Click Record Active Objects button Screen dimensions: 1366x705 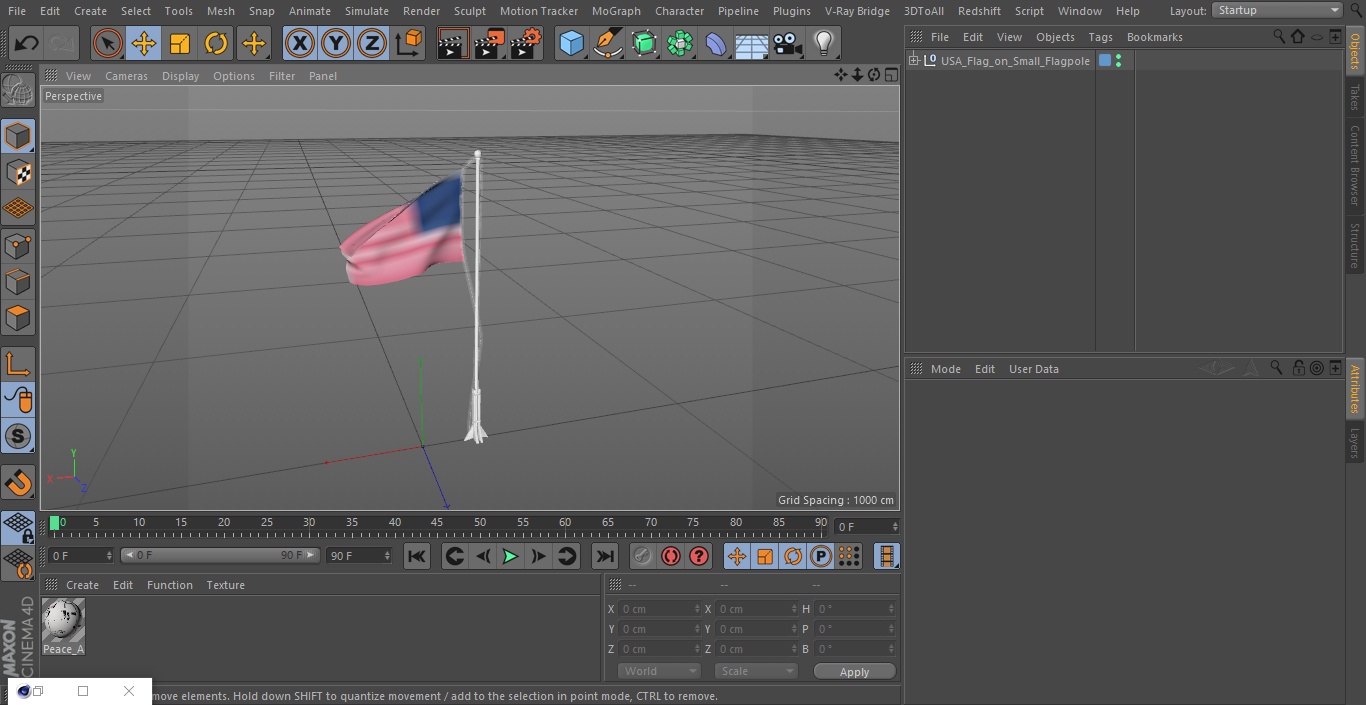tap(643, 556)
